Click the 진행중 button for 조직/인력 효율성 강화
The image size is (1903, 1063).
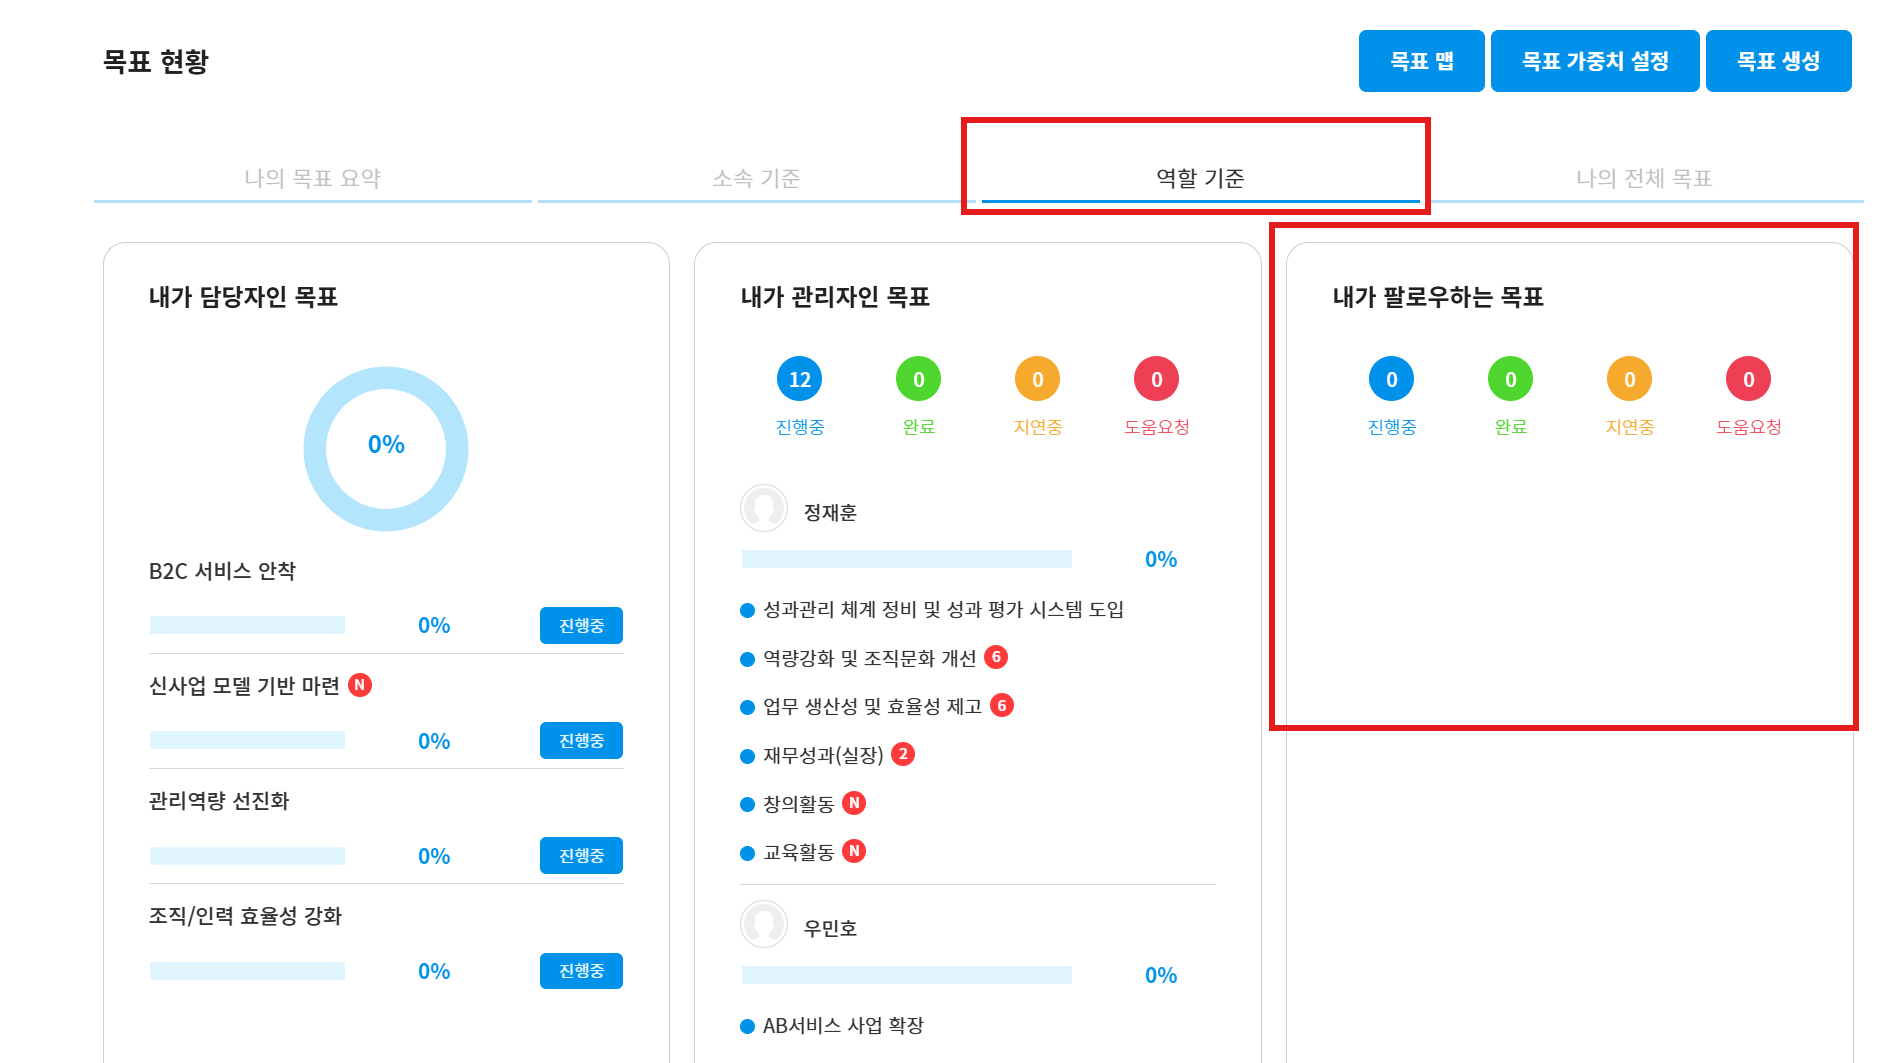[x=581, y=971]
